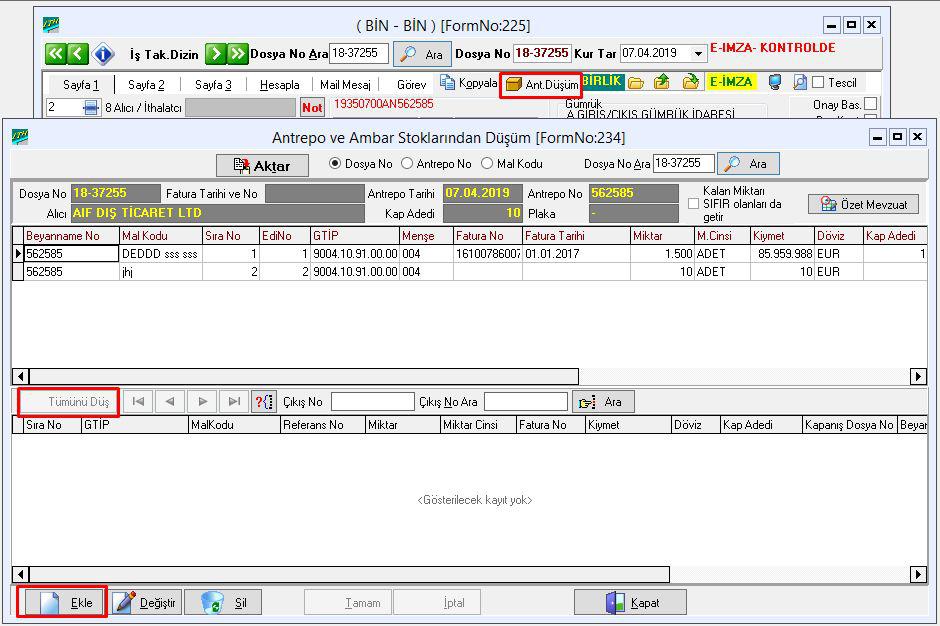Go to next record (single right arrow) in BİN window
This screenshot has width=940, height=626.
pyautogui.click(x=215, y=54)
